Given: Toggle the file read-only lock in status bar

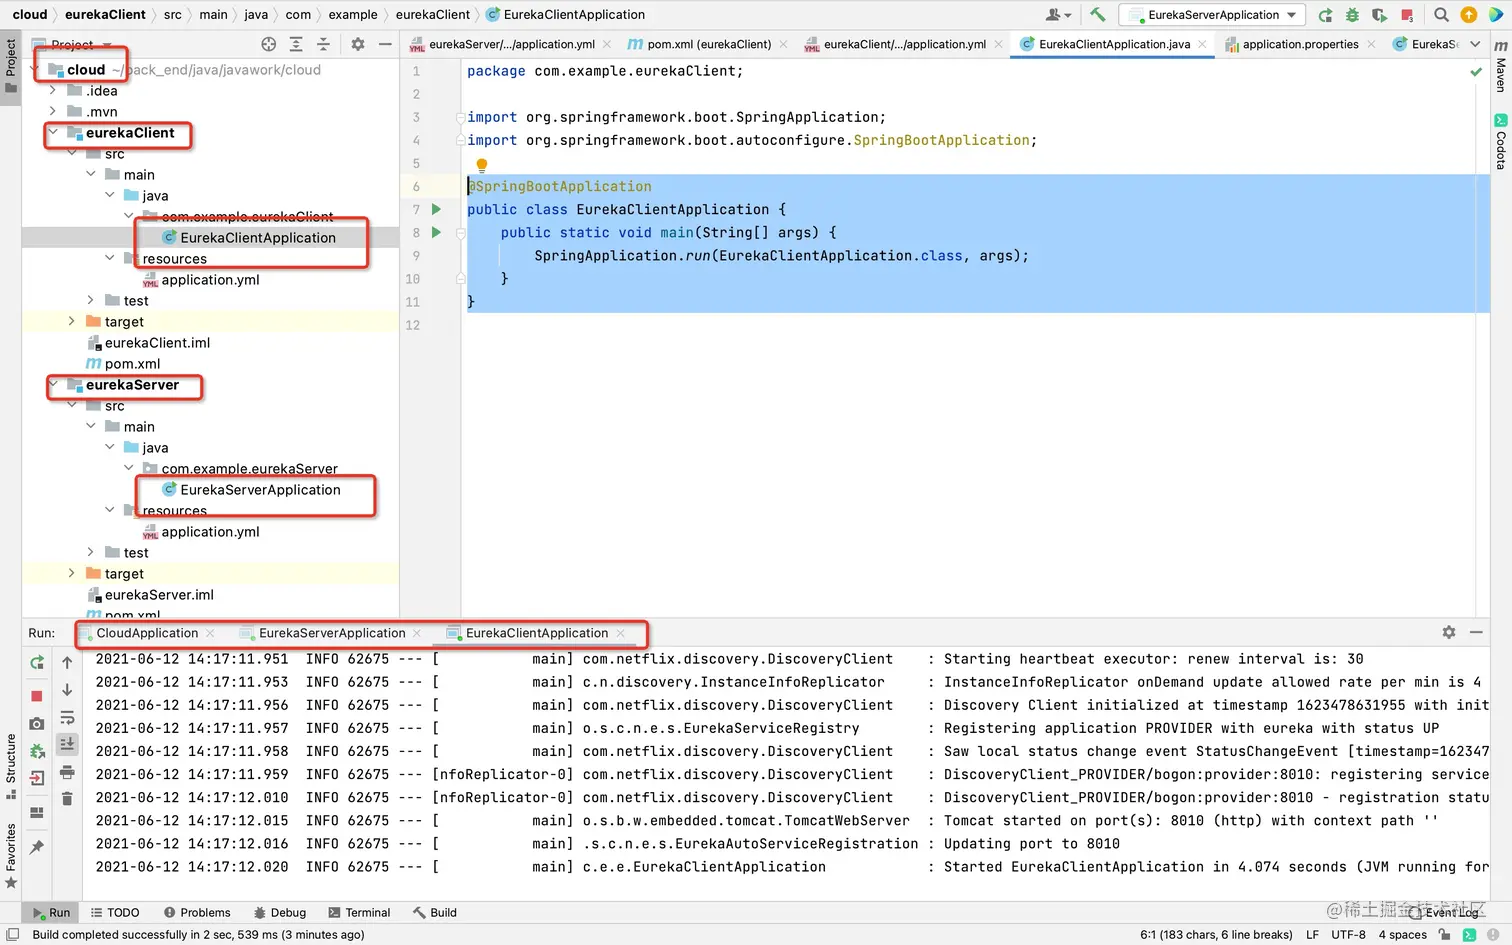Looking at the screenshot, I should click(x=1444, y=935).
